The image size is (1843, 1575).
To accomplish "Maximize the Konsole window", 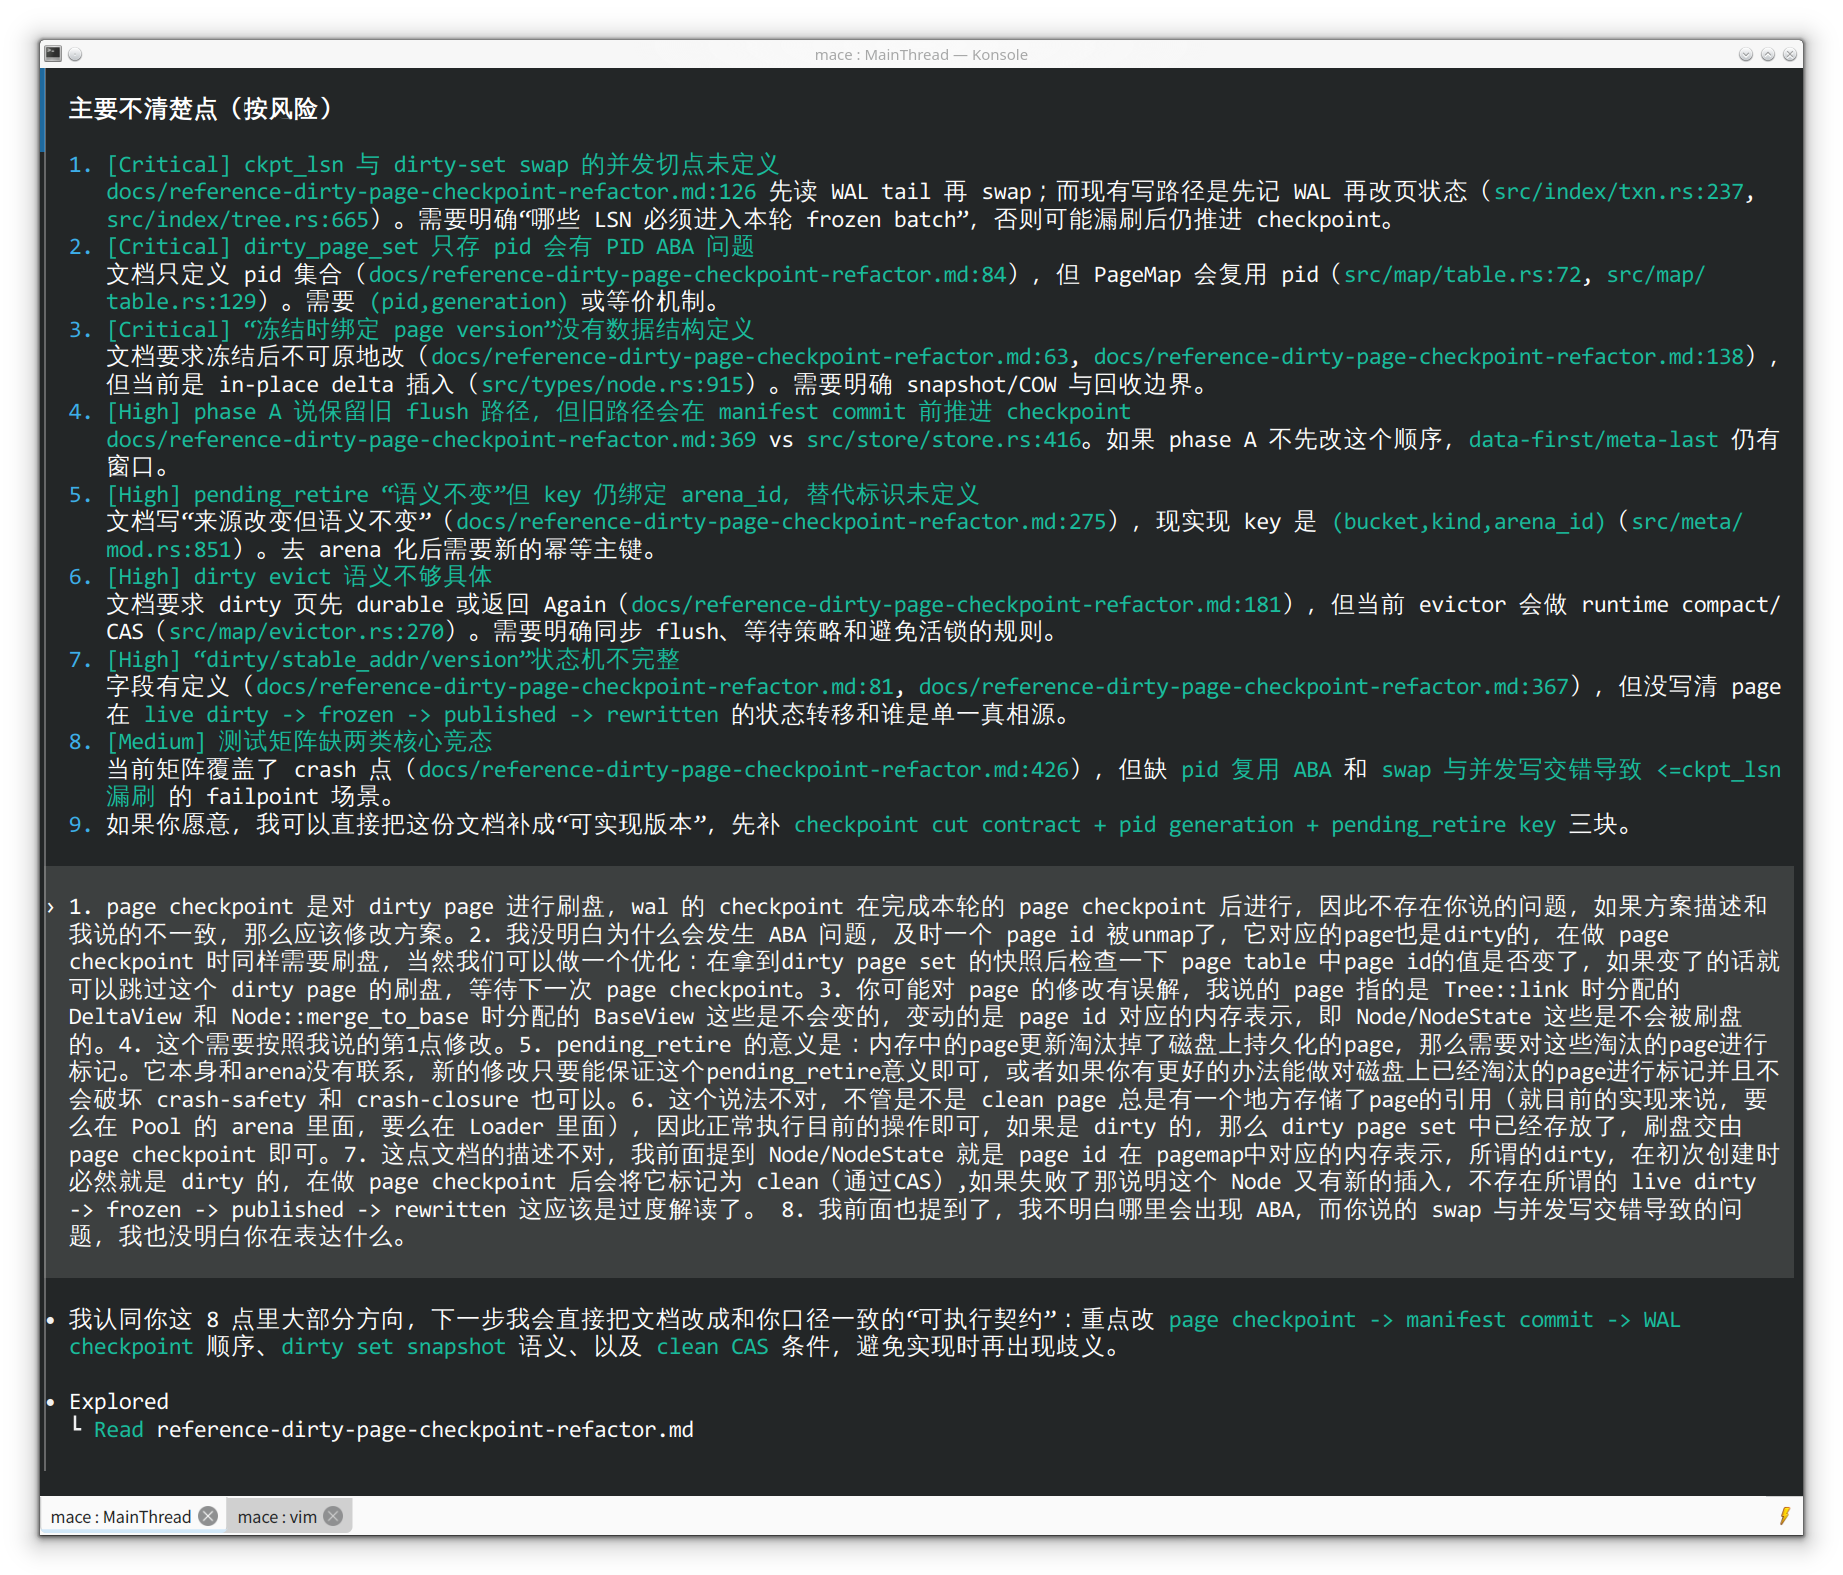I will click(x=1767, y=54).
